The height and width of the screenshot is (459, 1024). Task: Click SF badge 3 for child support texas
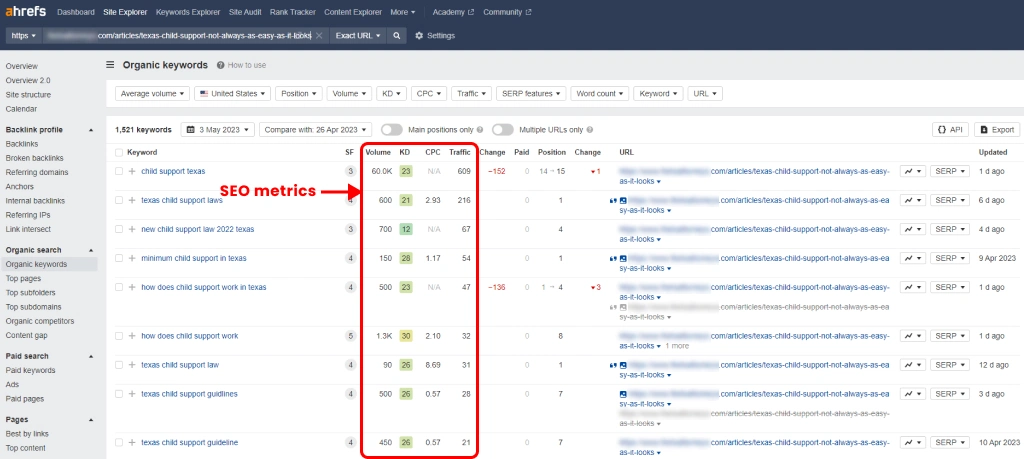[x=351, y=171]
